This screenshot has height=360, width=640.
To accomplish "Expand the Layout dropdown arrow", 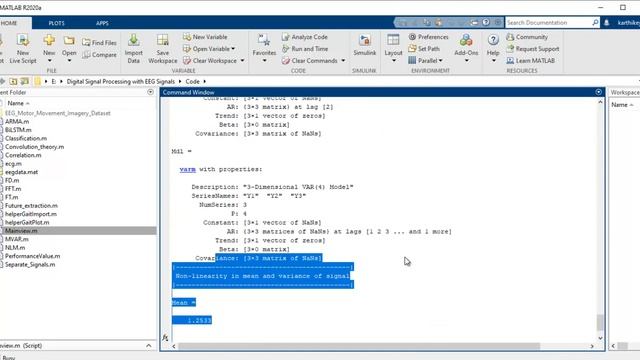I will (393, 61).
